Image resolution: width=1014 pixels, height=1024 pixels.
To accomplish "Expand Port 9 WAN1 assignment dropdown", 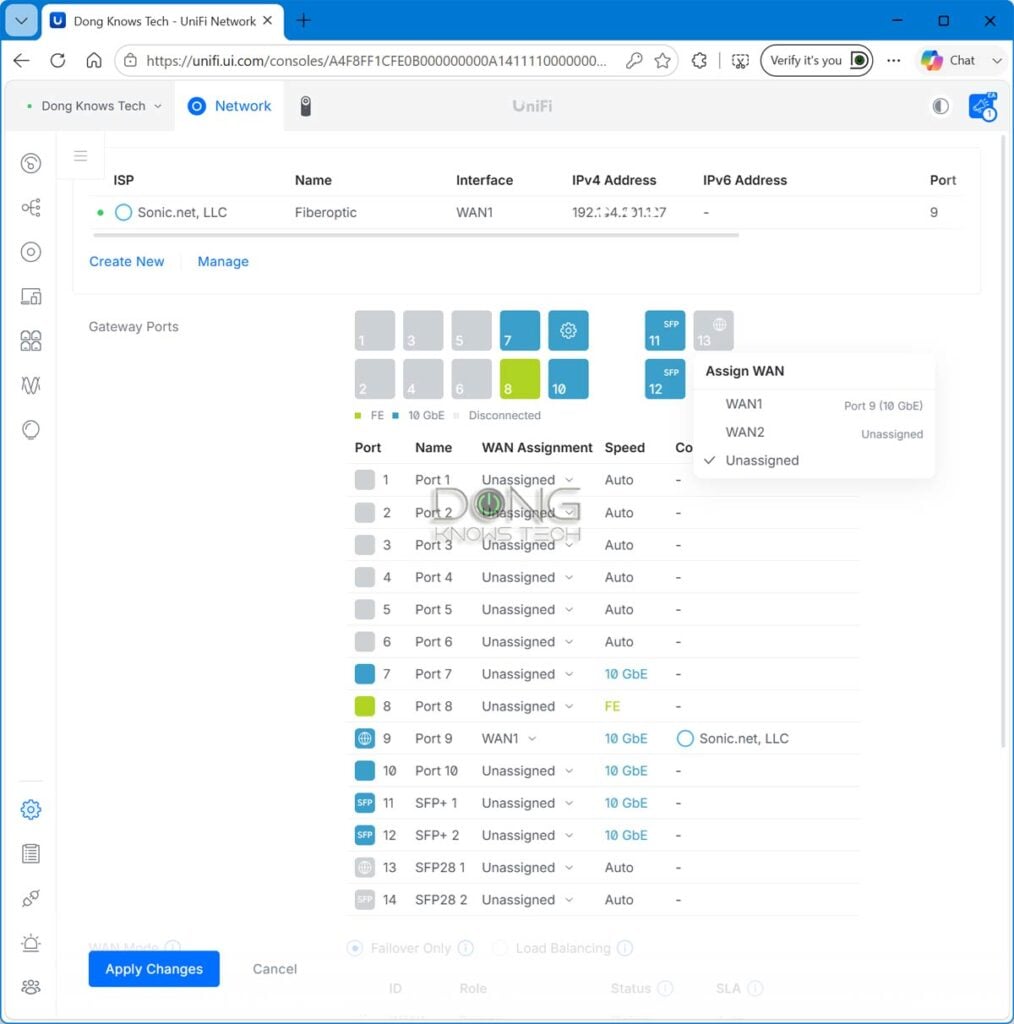I will (509, 739).
